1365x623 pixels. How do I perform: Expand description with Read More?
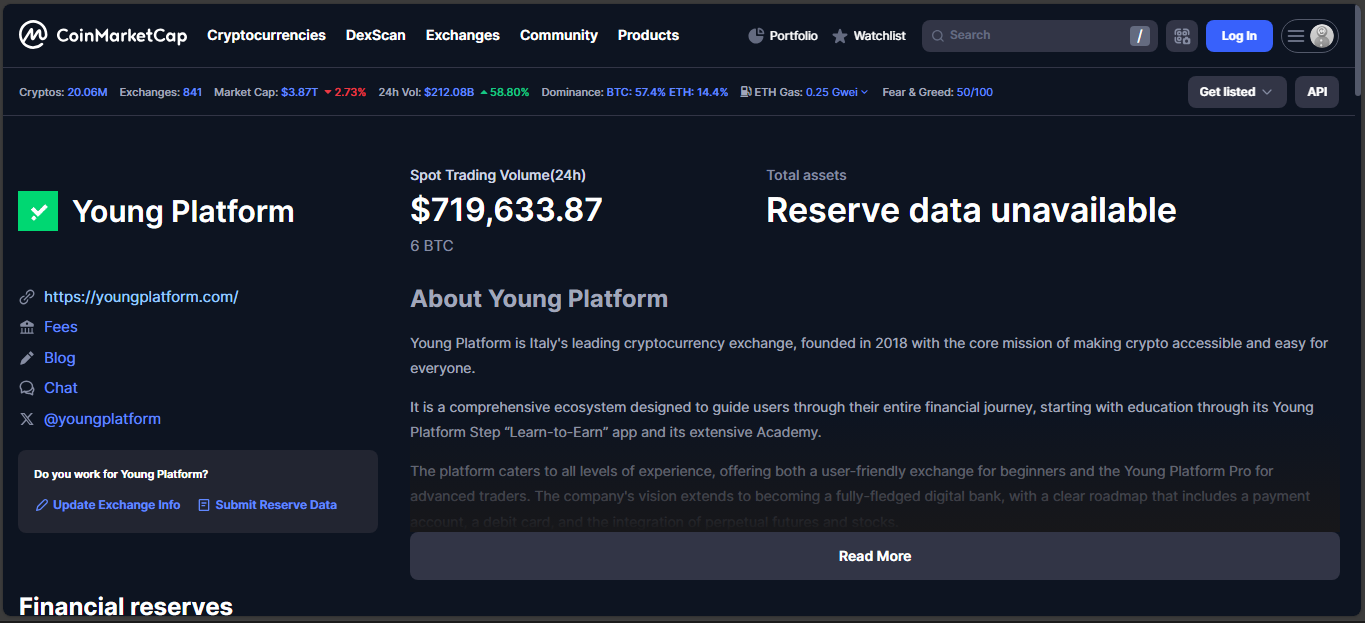point(874,556)
